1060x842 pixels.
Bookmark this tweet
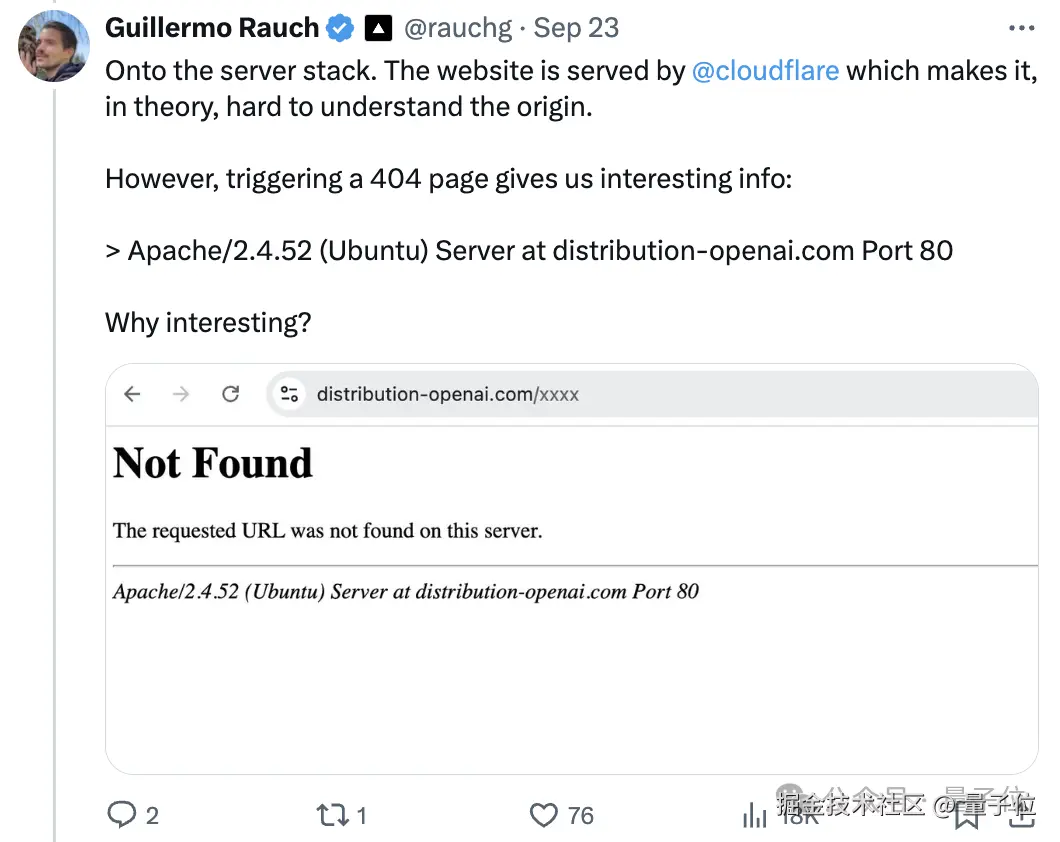(967, 816)
